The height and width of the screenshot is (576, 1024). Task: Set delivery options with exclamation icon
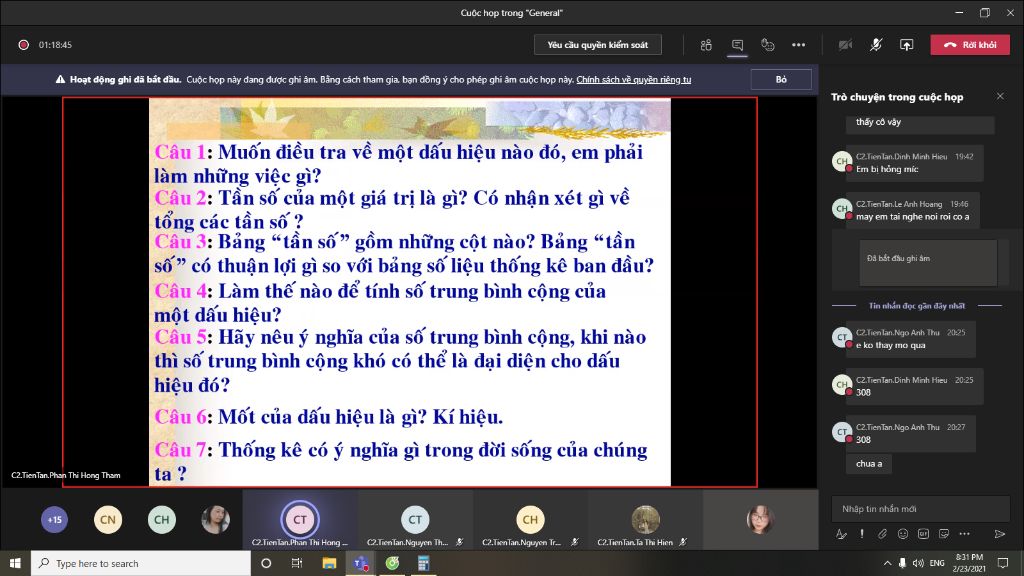pyautogui.click(x=862, y=534)
